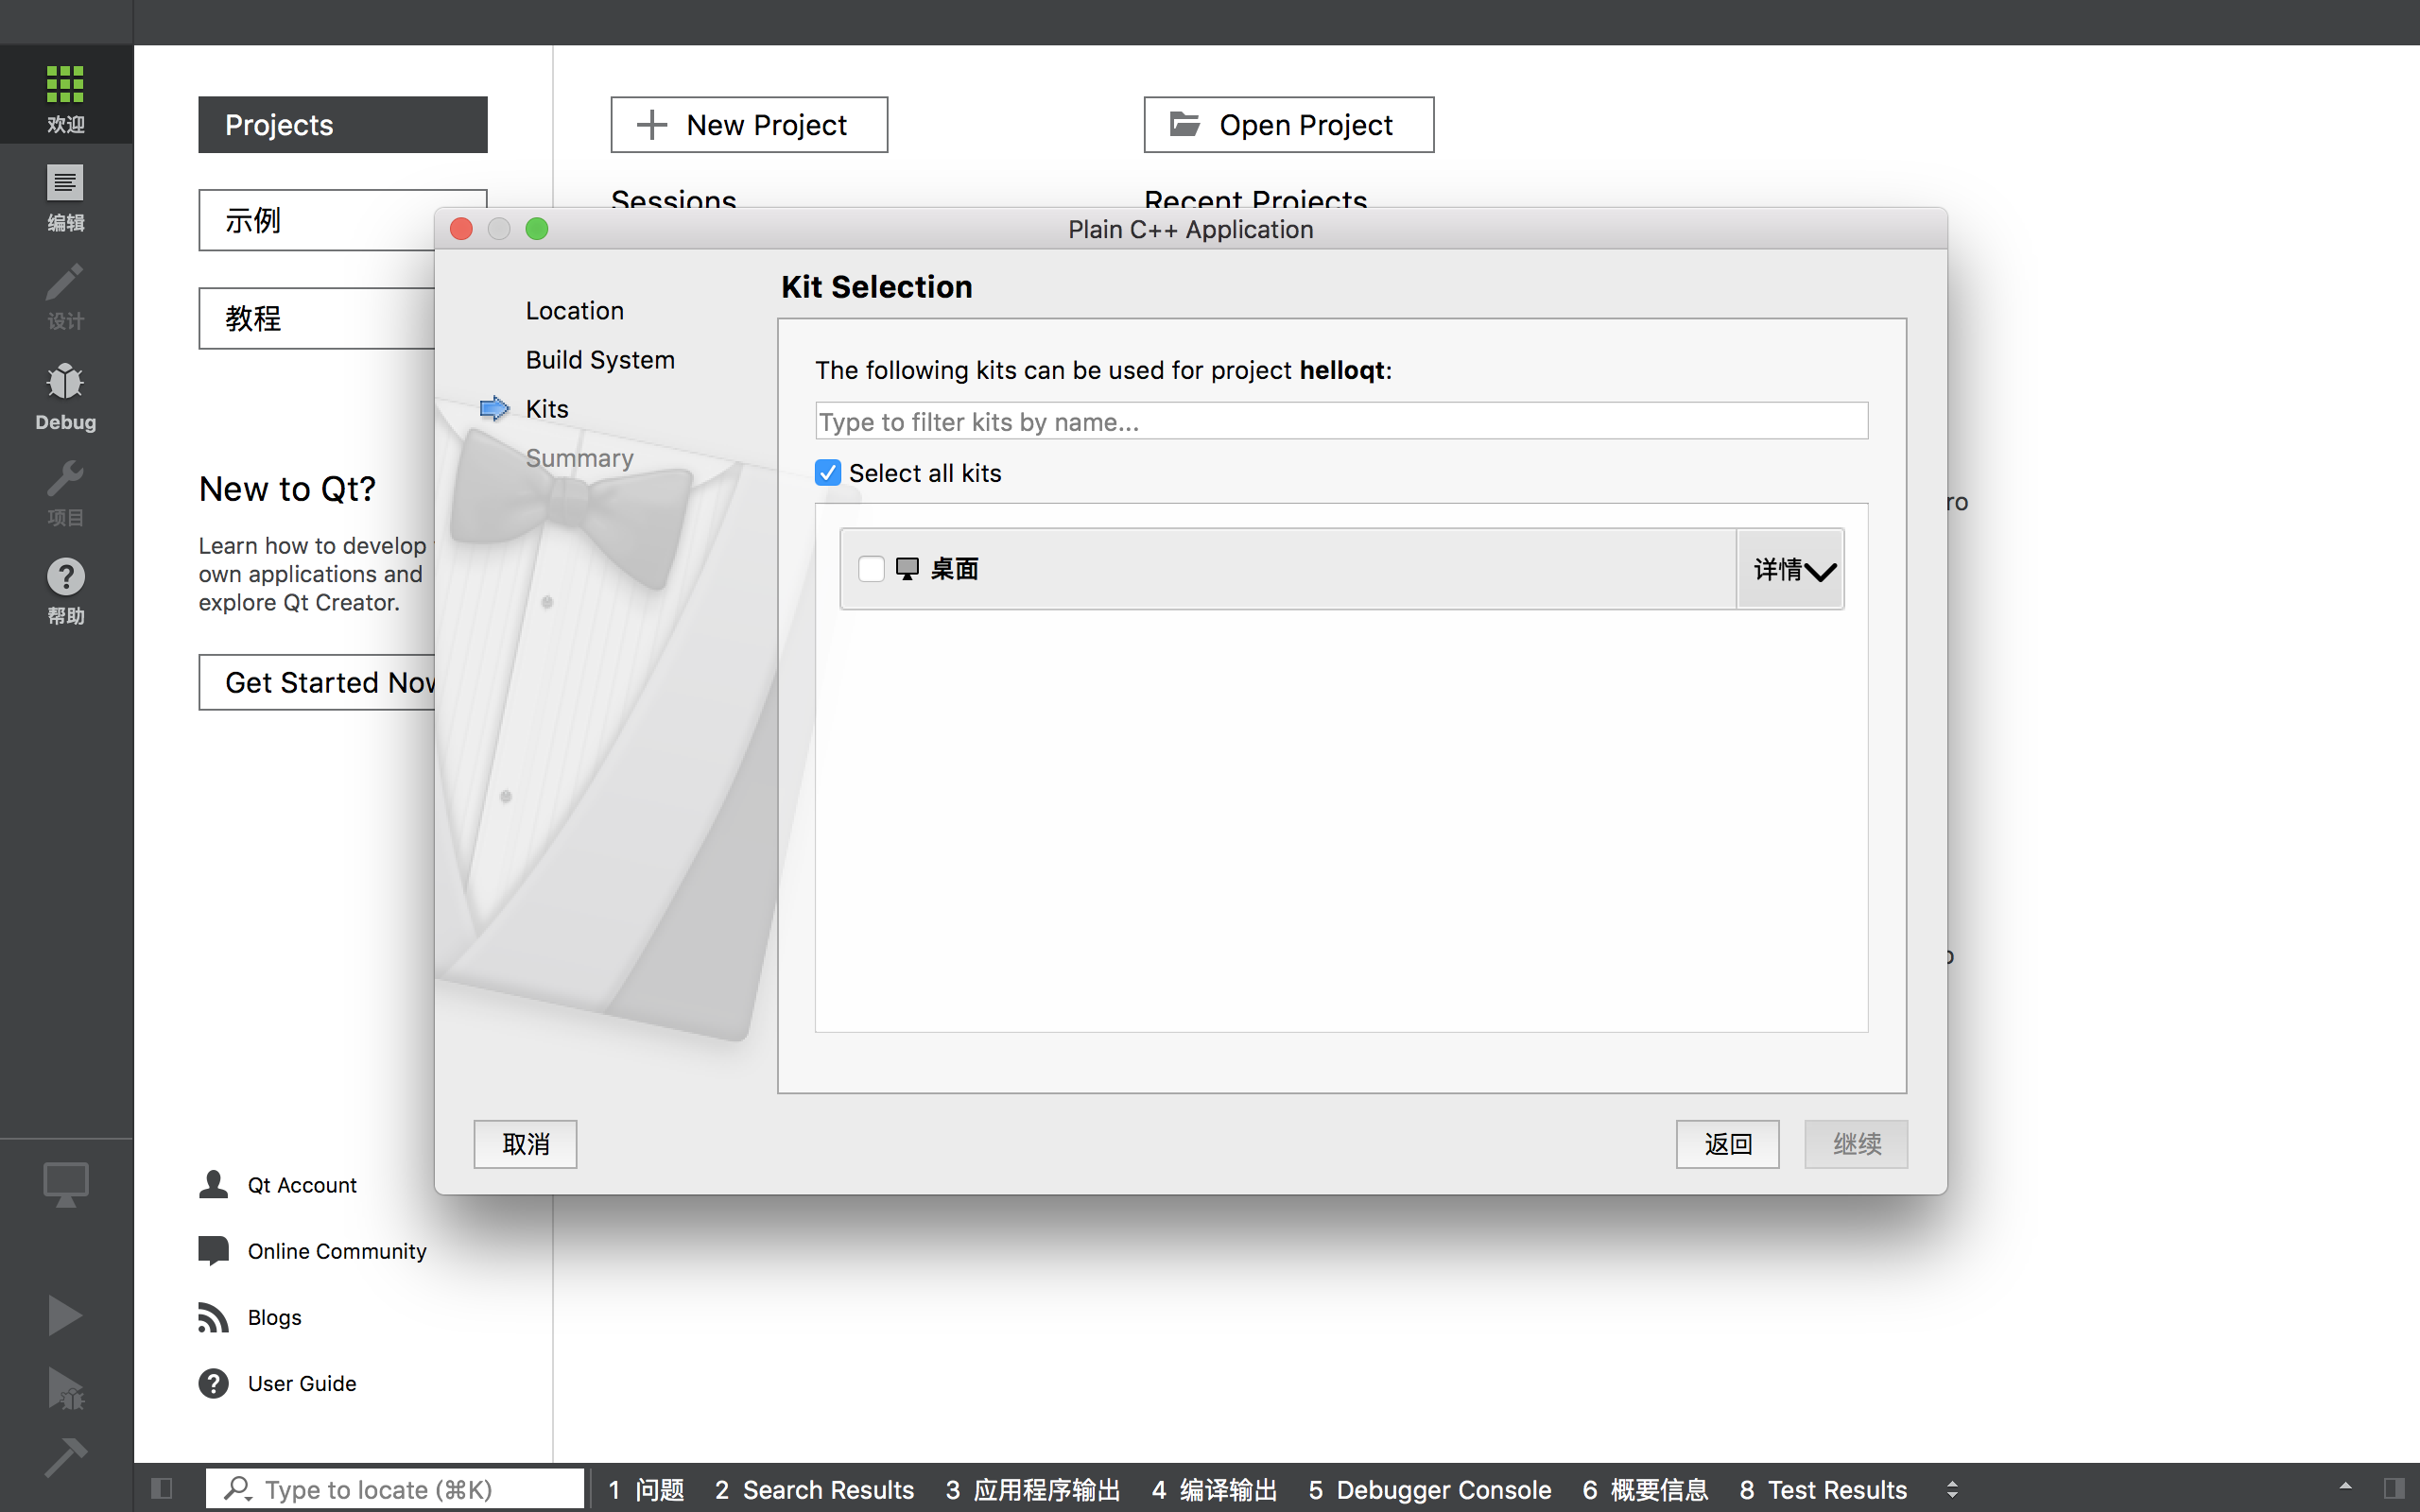This screenshot has width=2420, height=1512.
Task: Uncheck Select all kits checkbox
Action: 828,473
